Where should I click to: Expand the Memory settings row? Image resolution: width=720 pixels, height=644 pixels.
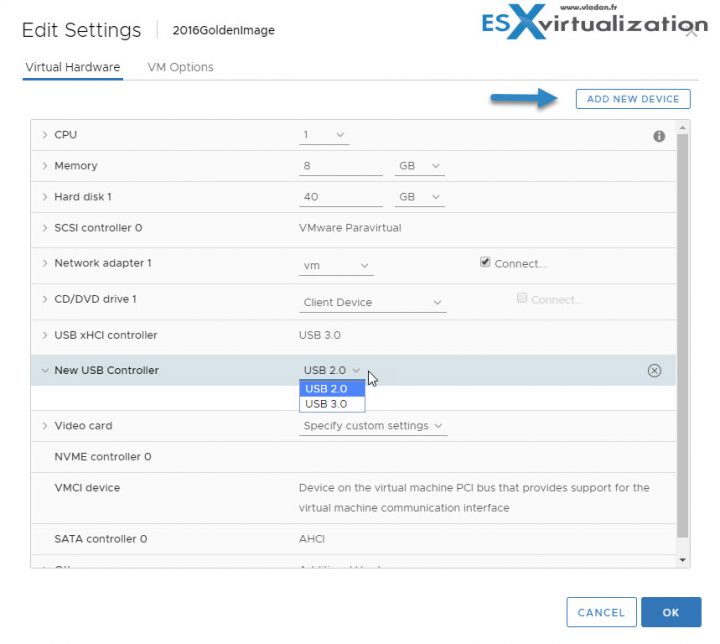click(45, 166)
